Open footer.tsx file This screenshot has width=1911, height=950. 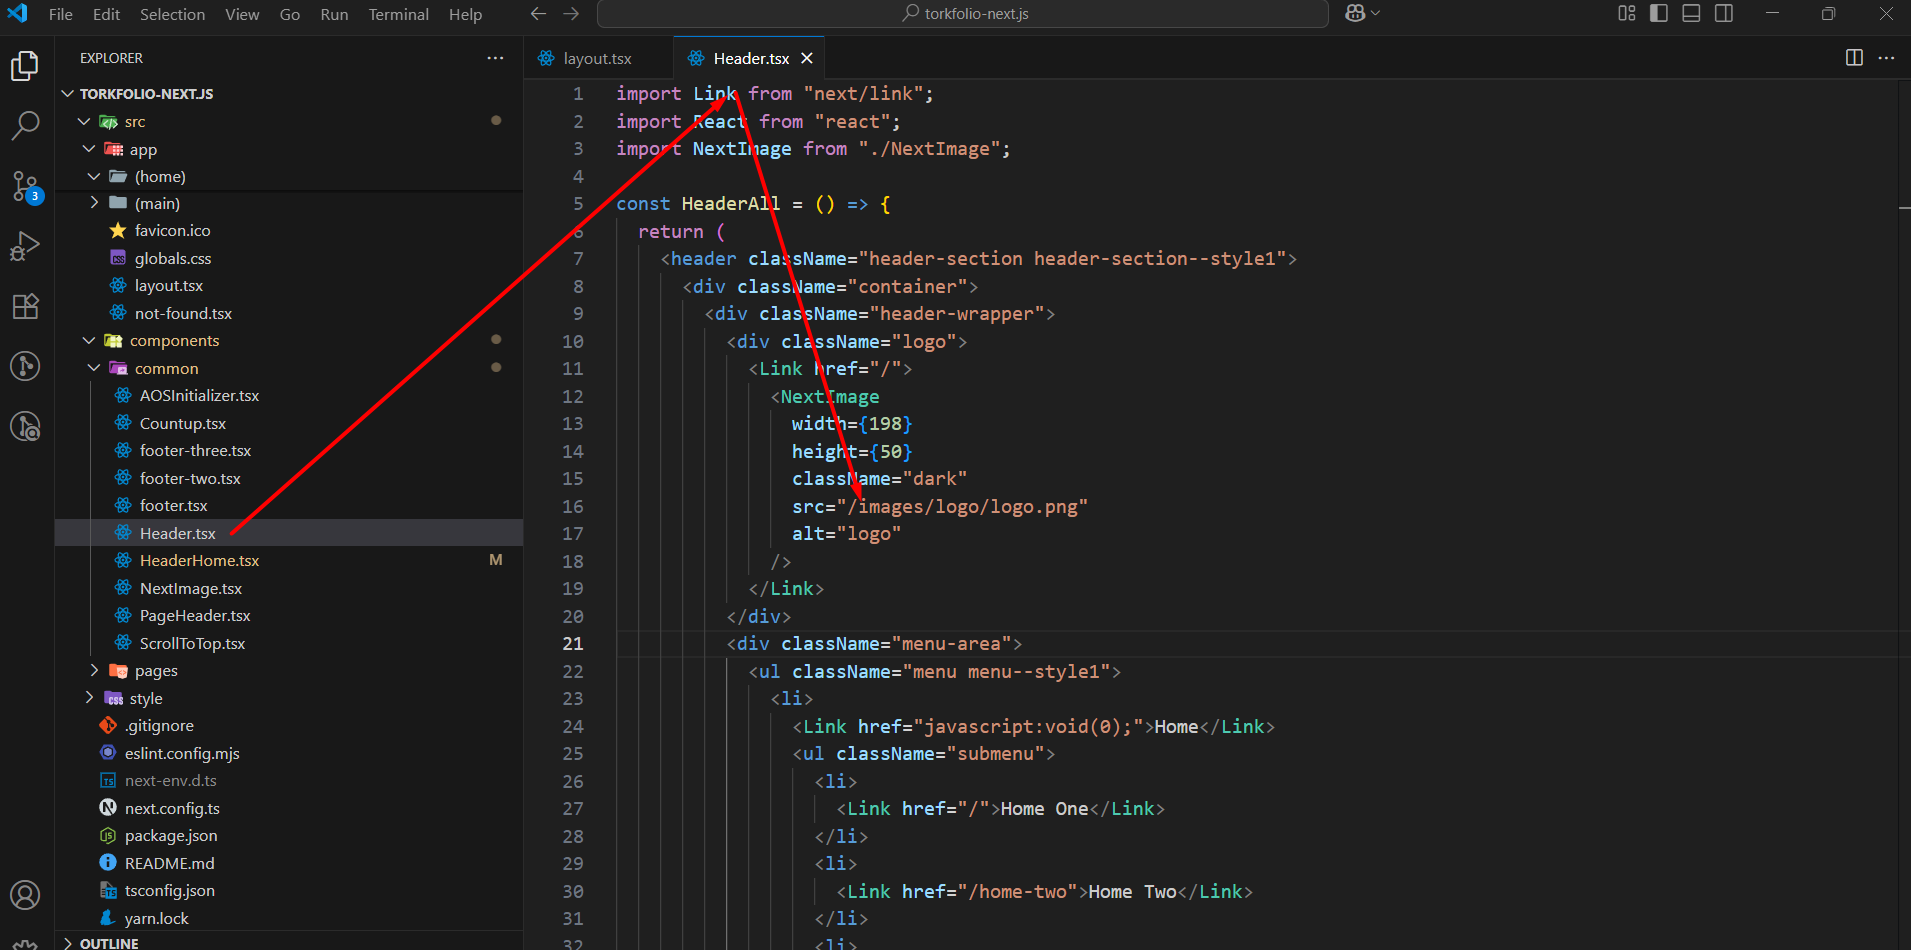(289, 505)
